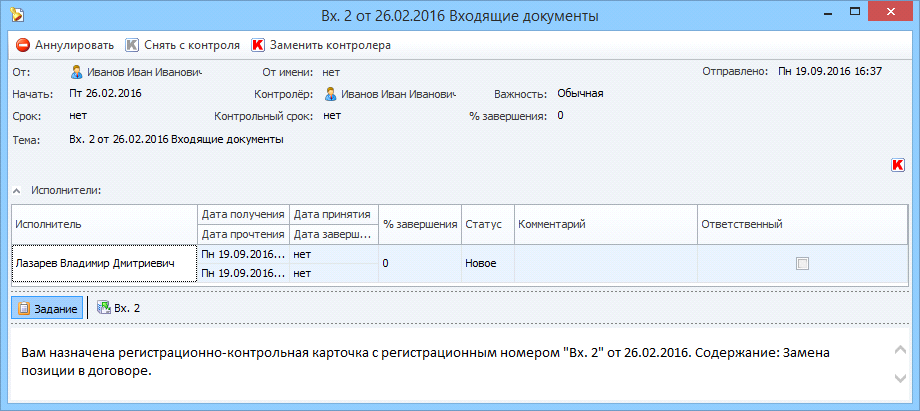Click the empty Комментарий cell for Лазарев

(606, 264)
